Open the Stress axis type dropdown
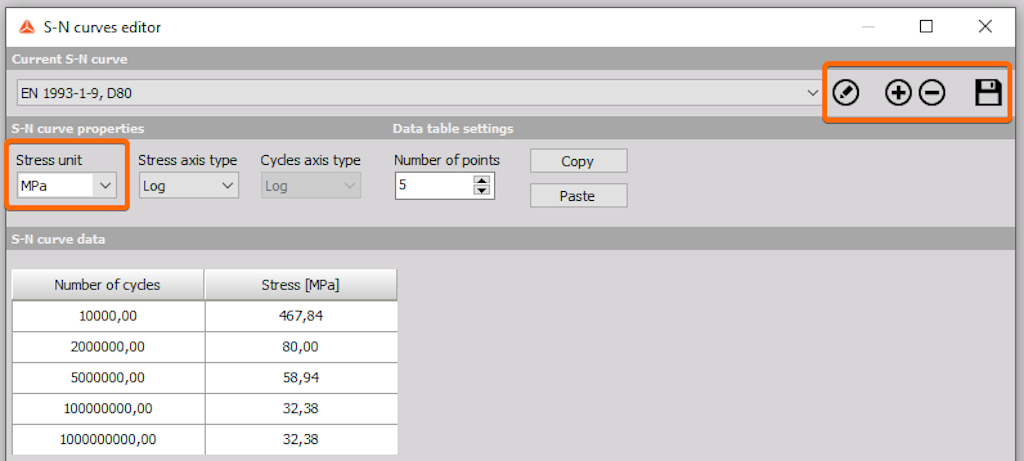1024x461 pixels. click(x=189, y=185)
